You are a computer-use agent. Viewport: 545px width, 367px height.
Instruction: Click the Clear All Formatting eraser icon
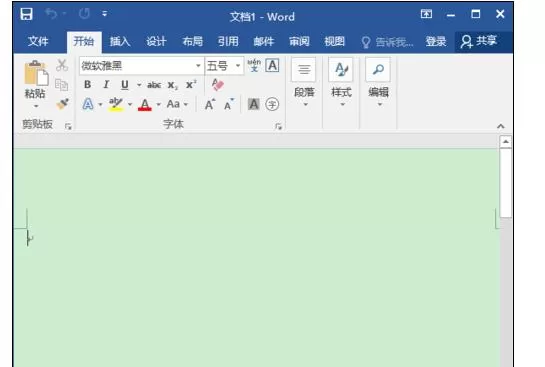point(218,84)
